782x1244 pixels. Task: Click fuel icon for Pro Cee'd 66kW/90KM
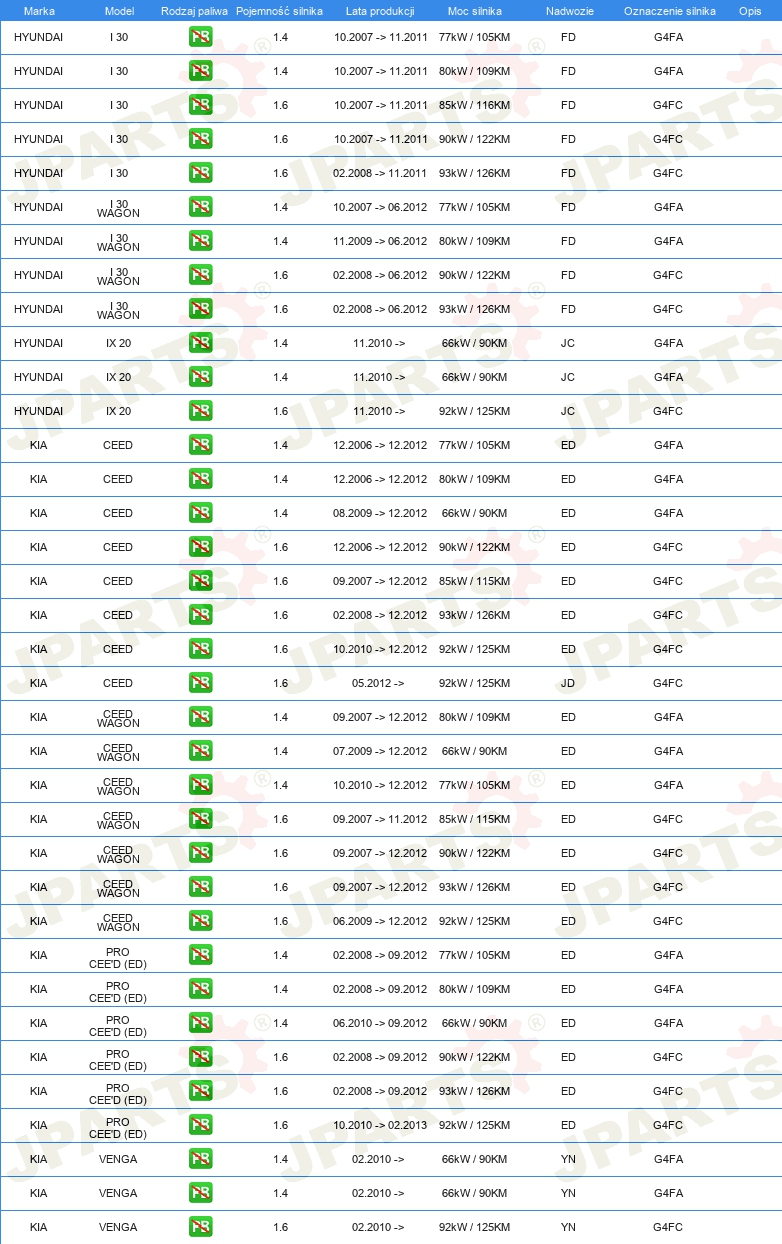[x=201, y=1024]
